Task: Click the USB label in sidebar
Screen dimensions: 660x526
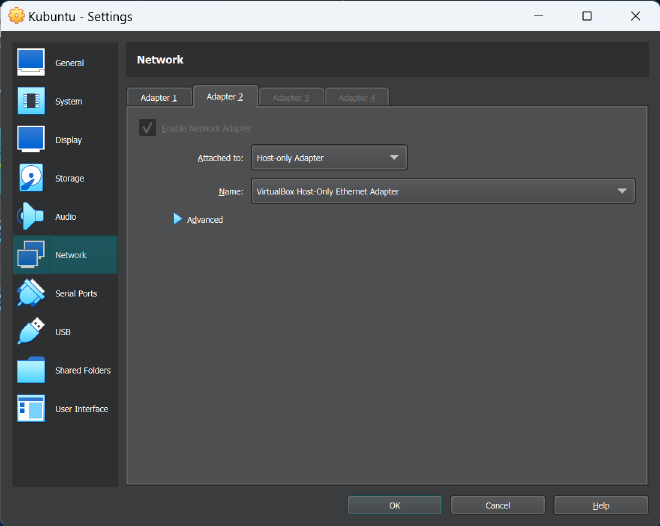Action: point(63,332)
